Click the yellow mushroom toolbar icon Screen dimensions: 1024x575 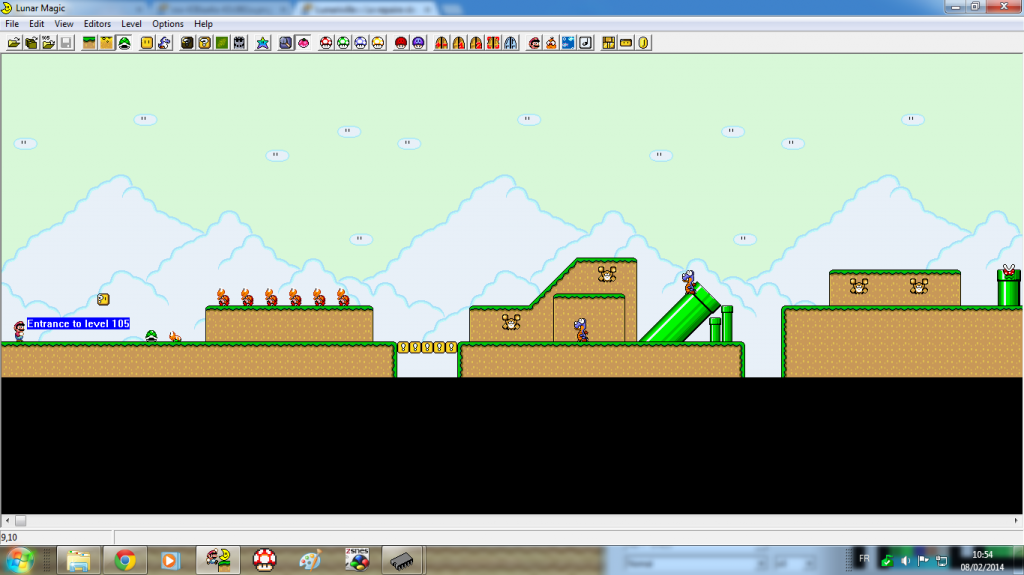tap(378, 42)
